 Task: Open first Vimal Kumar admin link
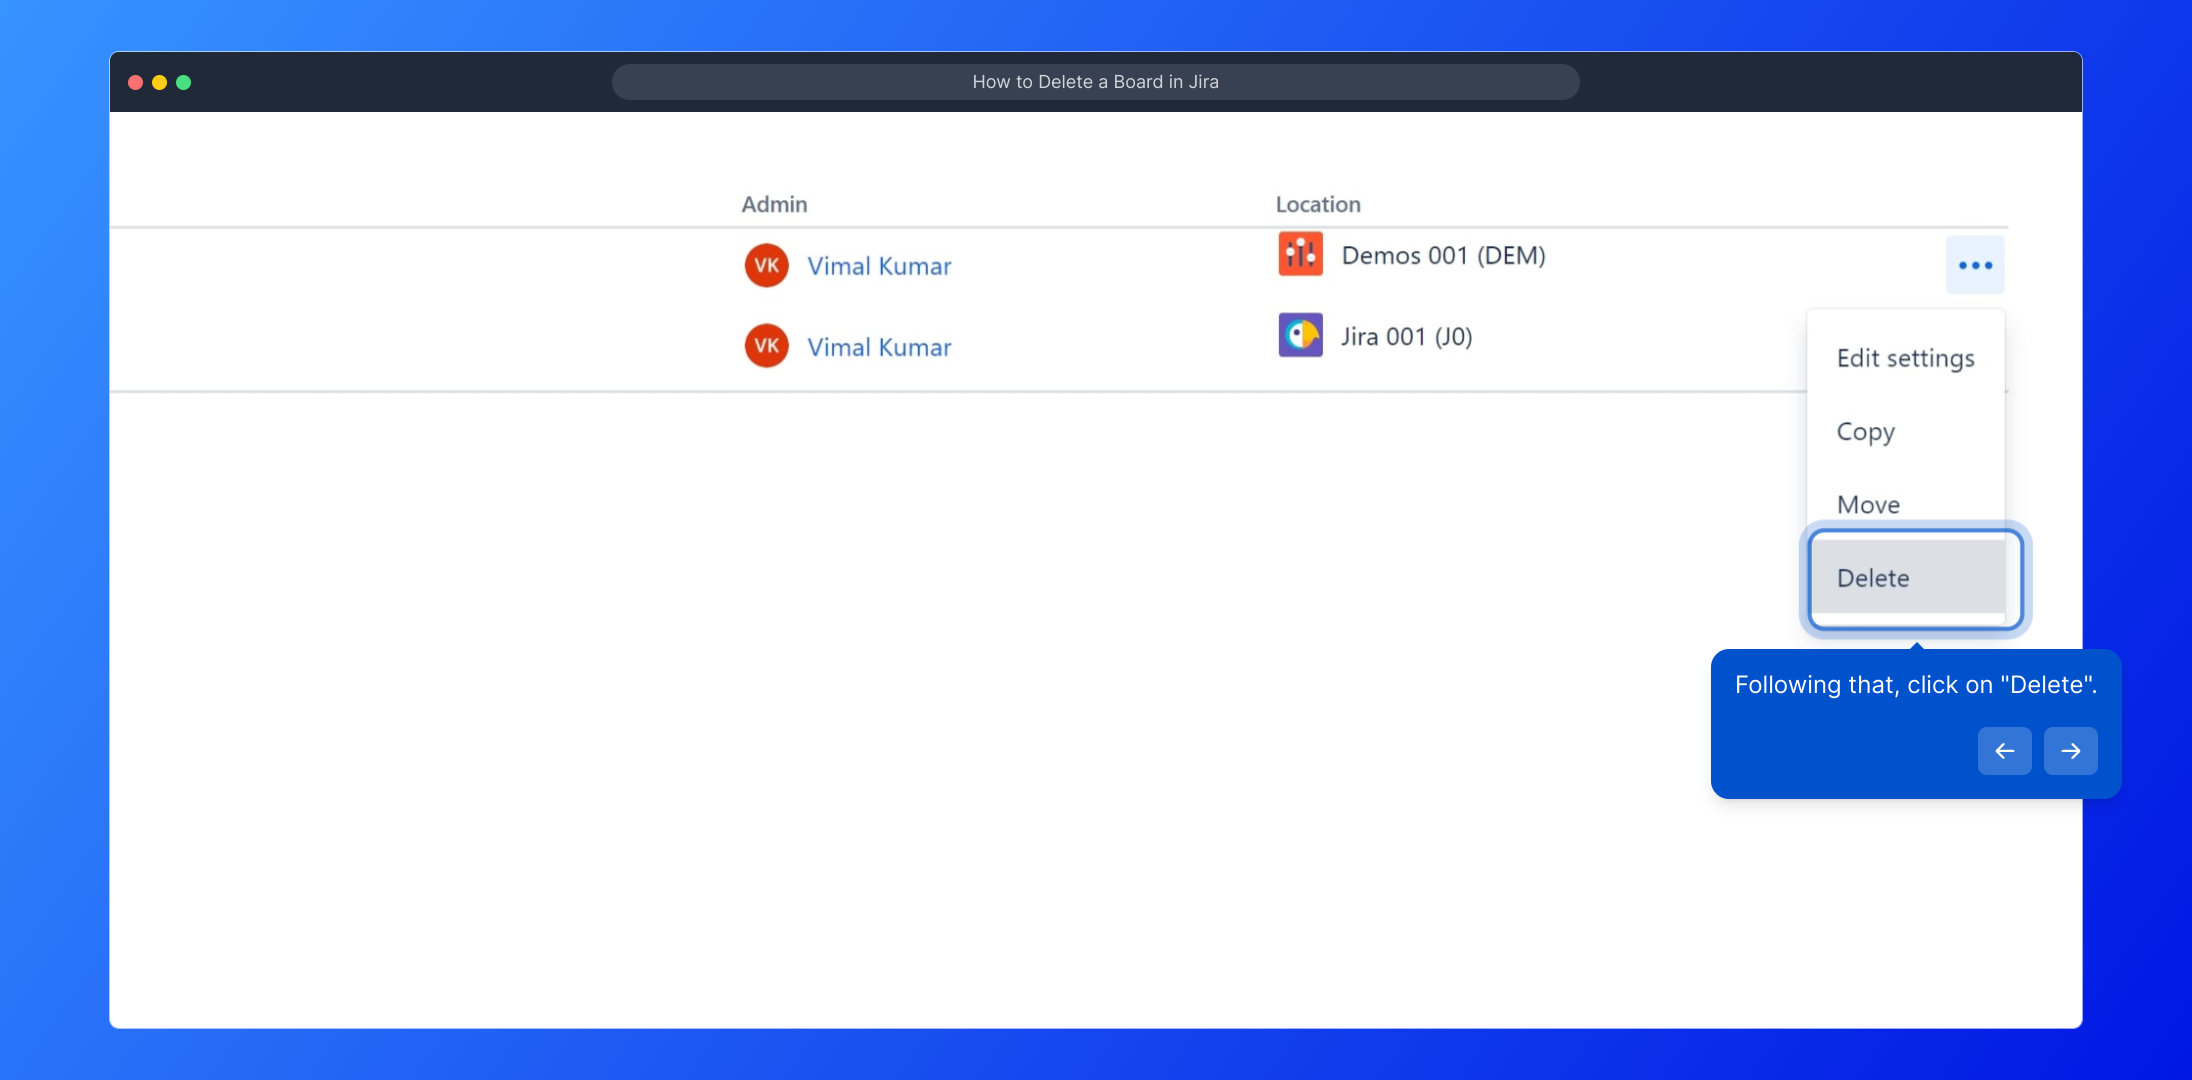pyautogui.click(x=879, y=266)
